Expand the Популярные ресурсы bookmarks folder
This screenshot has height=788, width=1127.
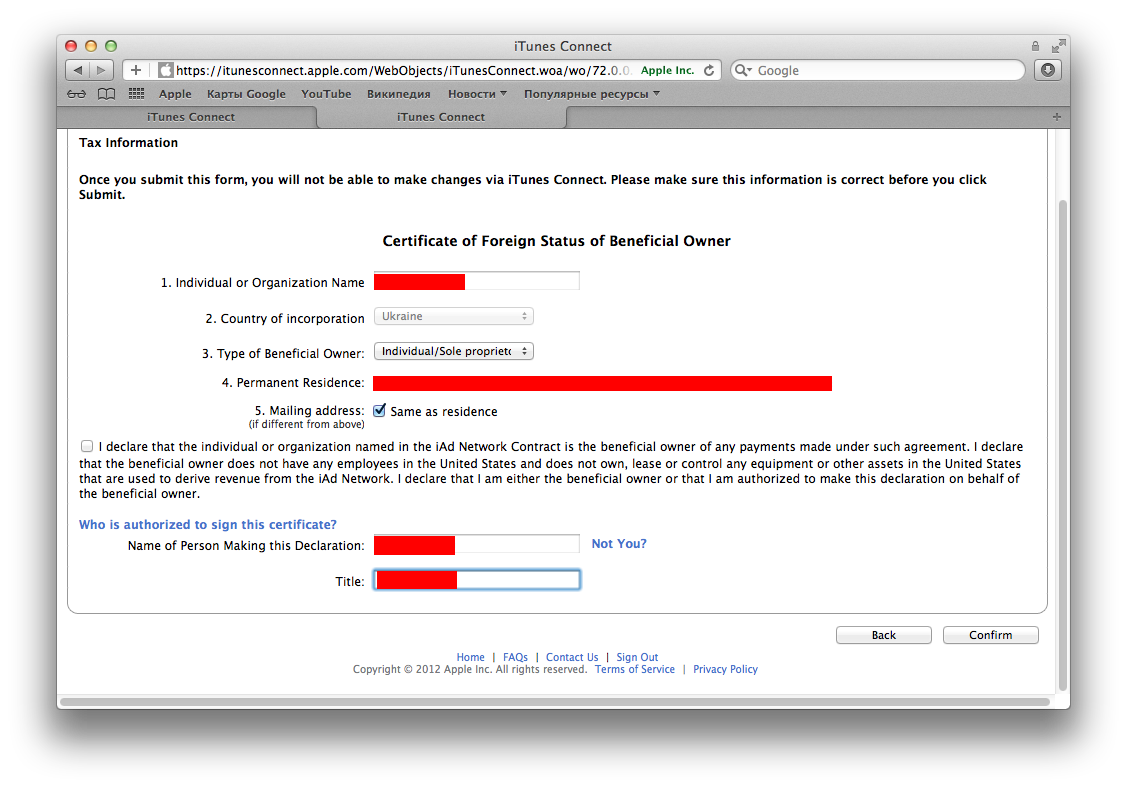point(592,93)
